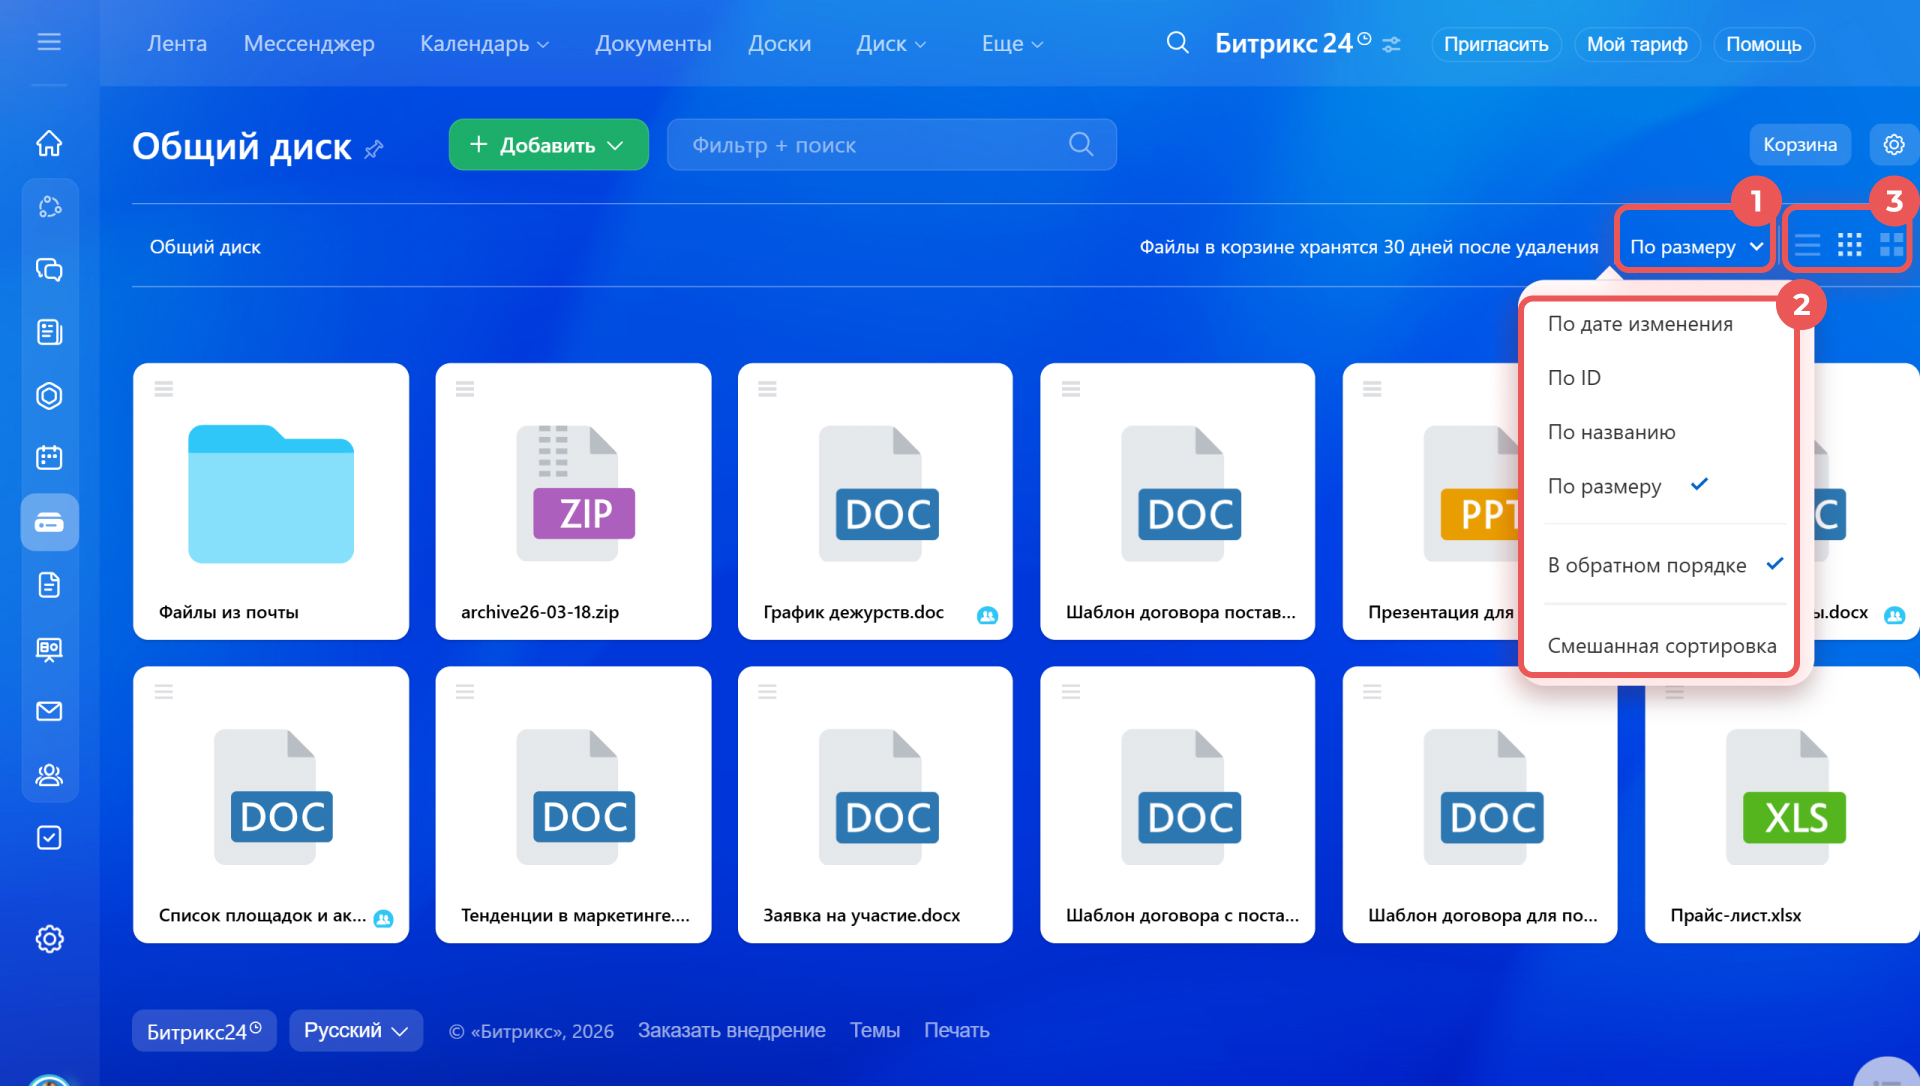The height and width of the screenshot is (1086, 1920).
Task: Switch to list view icon
Action: [1807, 245]
